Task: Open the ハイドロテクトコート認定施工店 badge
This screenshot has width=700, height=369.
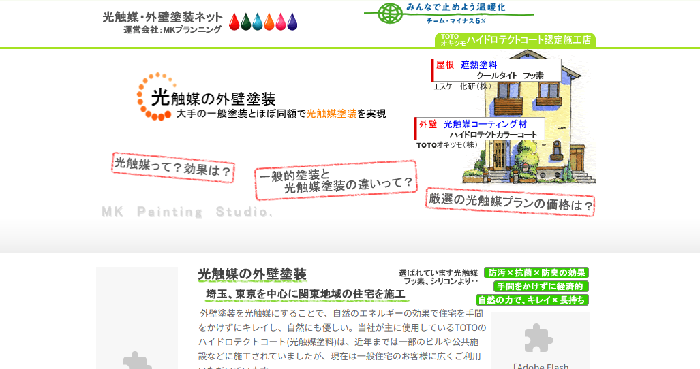Action: [515, 40]
